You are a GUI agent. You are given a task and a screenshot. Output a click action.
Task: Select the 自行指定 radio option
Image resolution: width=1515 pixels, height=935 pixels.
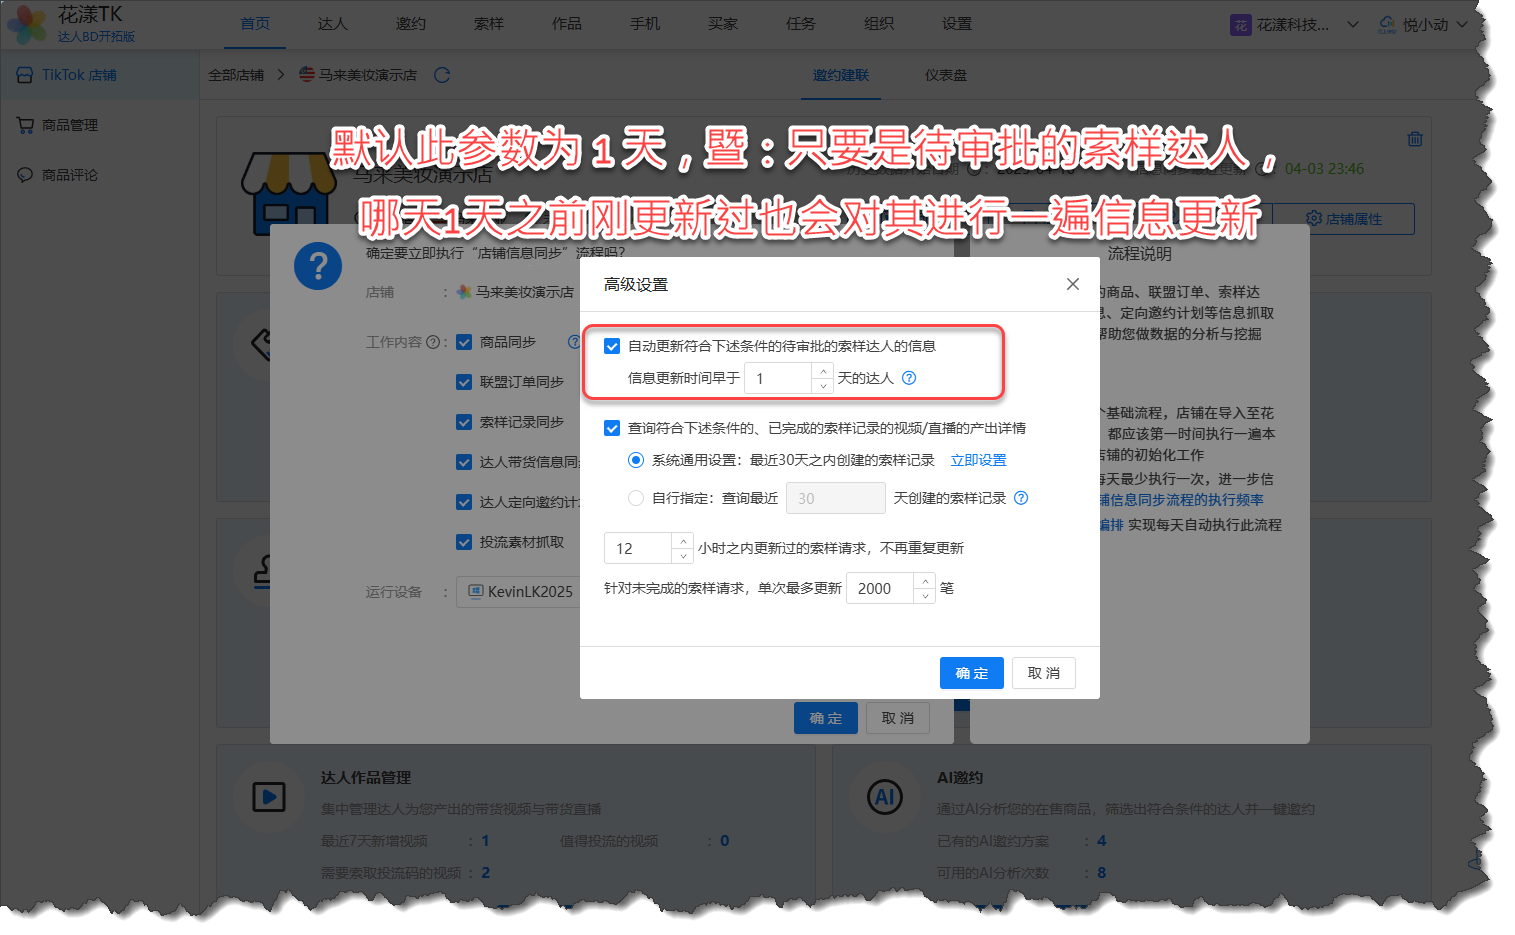point(636,498)
